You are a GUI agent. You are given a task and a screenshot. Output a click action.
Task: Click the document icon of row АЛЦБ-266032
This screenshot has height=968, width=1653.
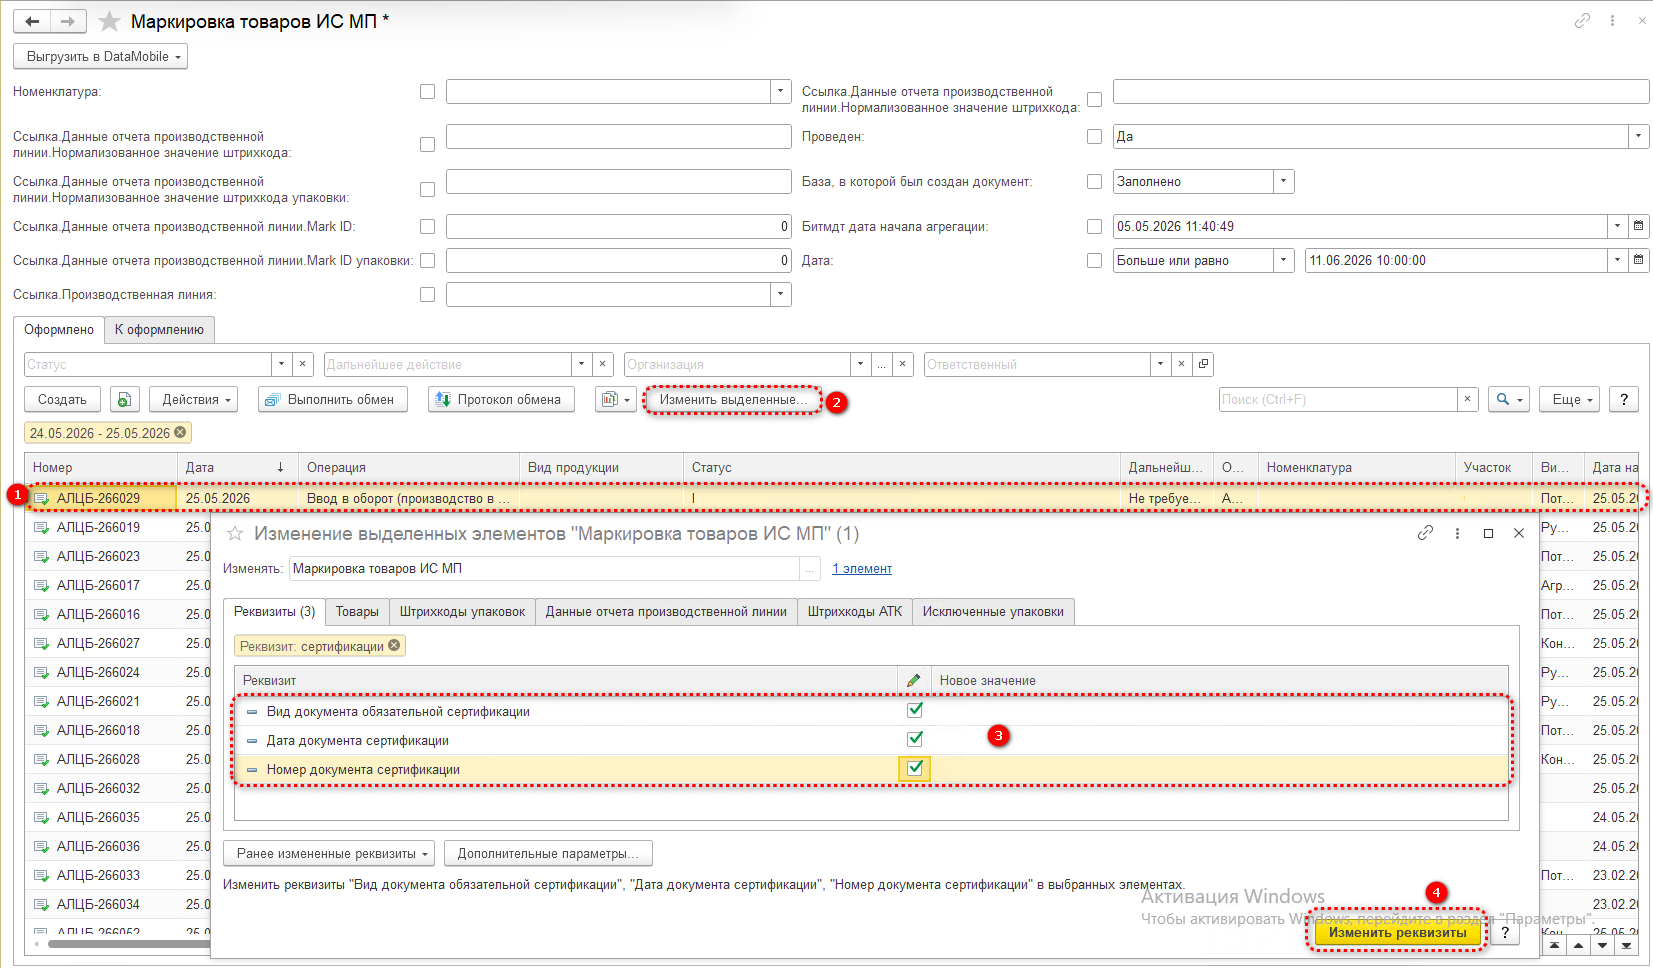[42, 788]
